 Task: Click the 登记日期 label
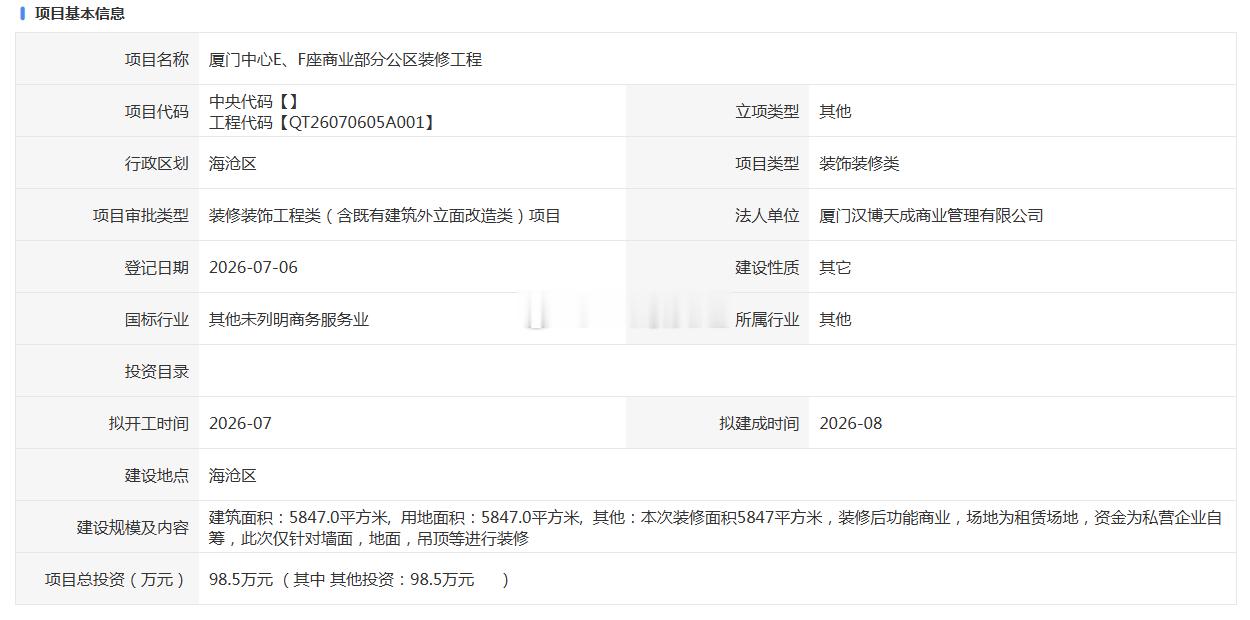[x=157, y=268]
